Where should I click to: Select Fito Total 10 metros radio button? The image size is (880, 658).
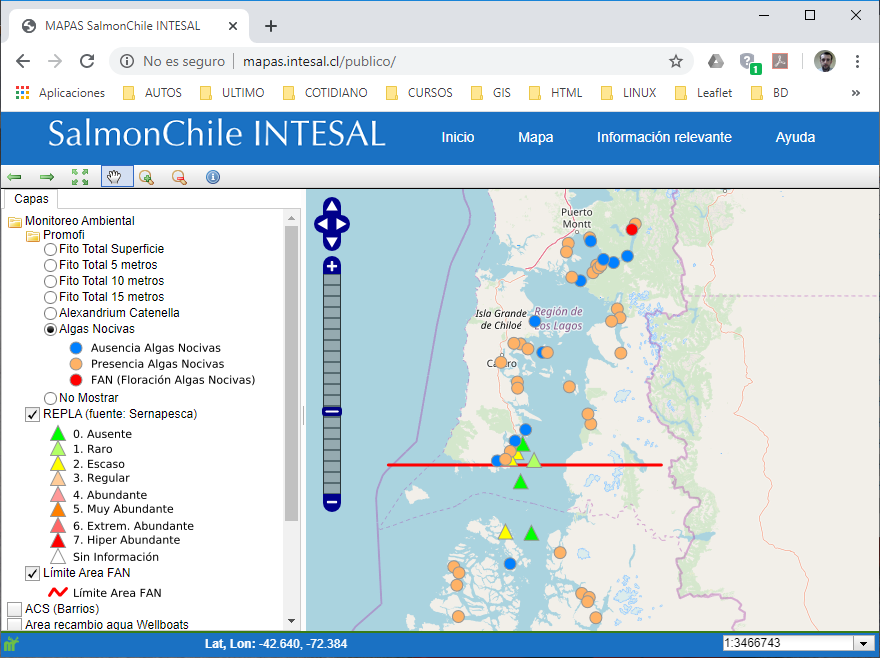point(51,281)
